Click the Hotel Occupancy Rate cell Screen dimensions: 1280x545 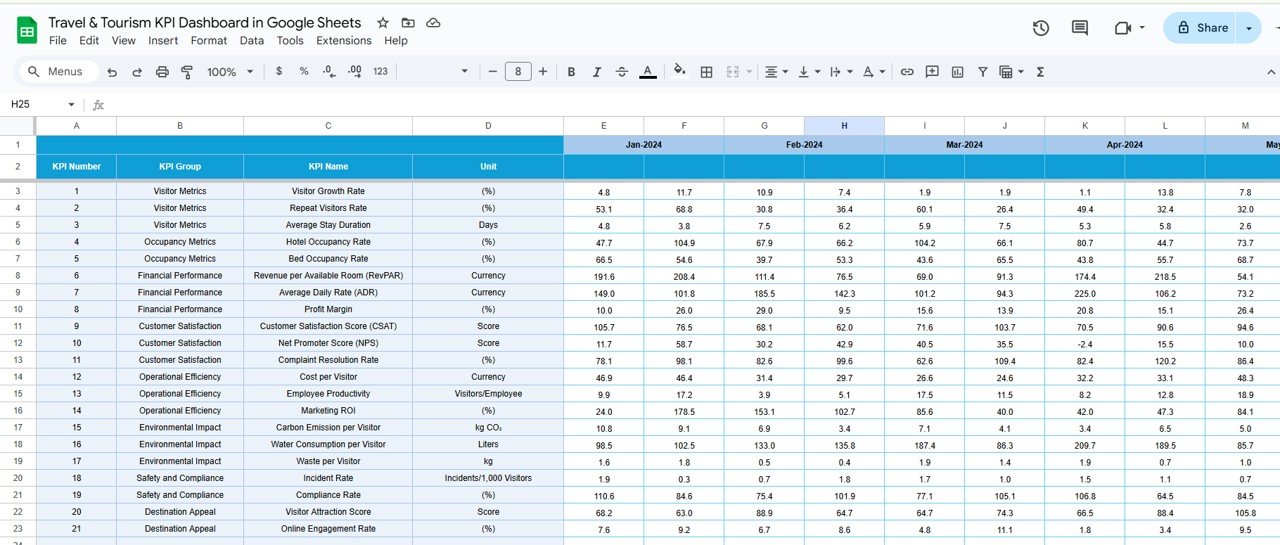point(328,242)
